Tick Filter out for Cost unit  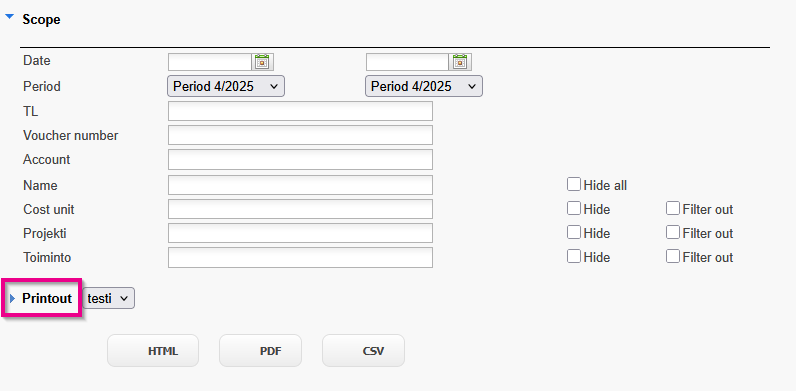point(673,208)
